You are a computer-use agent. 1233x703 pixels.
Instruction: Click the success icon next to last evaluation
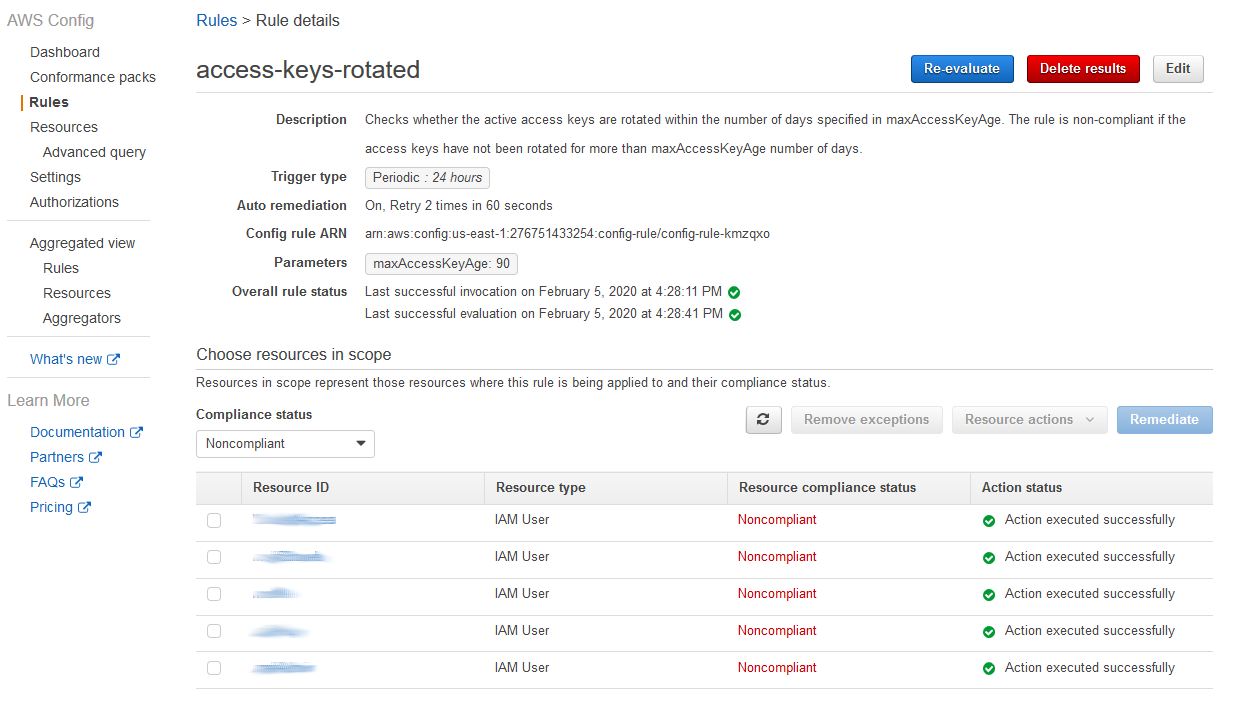[x=733, y=313]
